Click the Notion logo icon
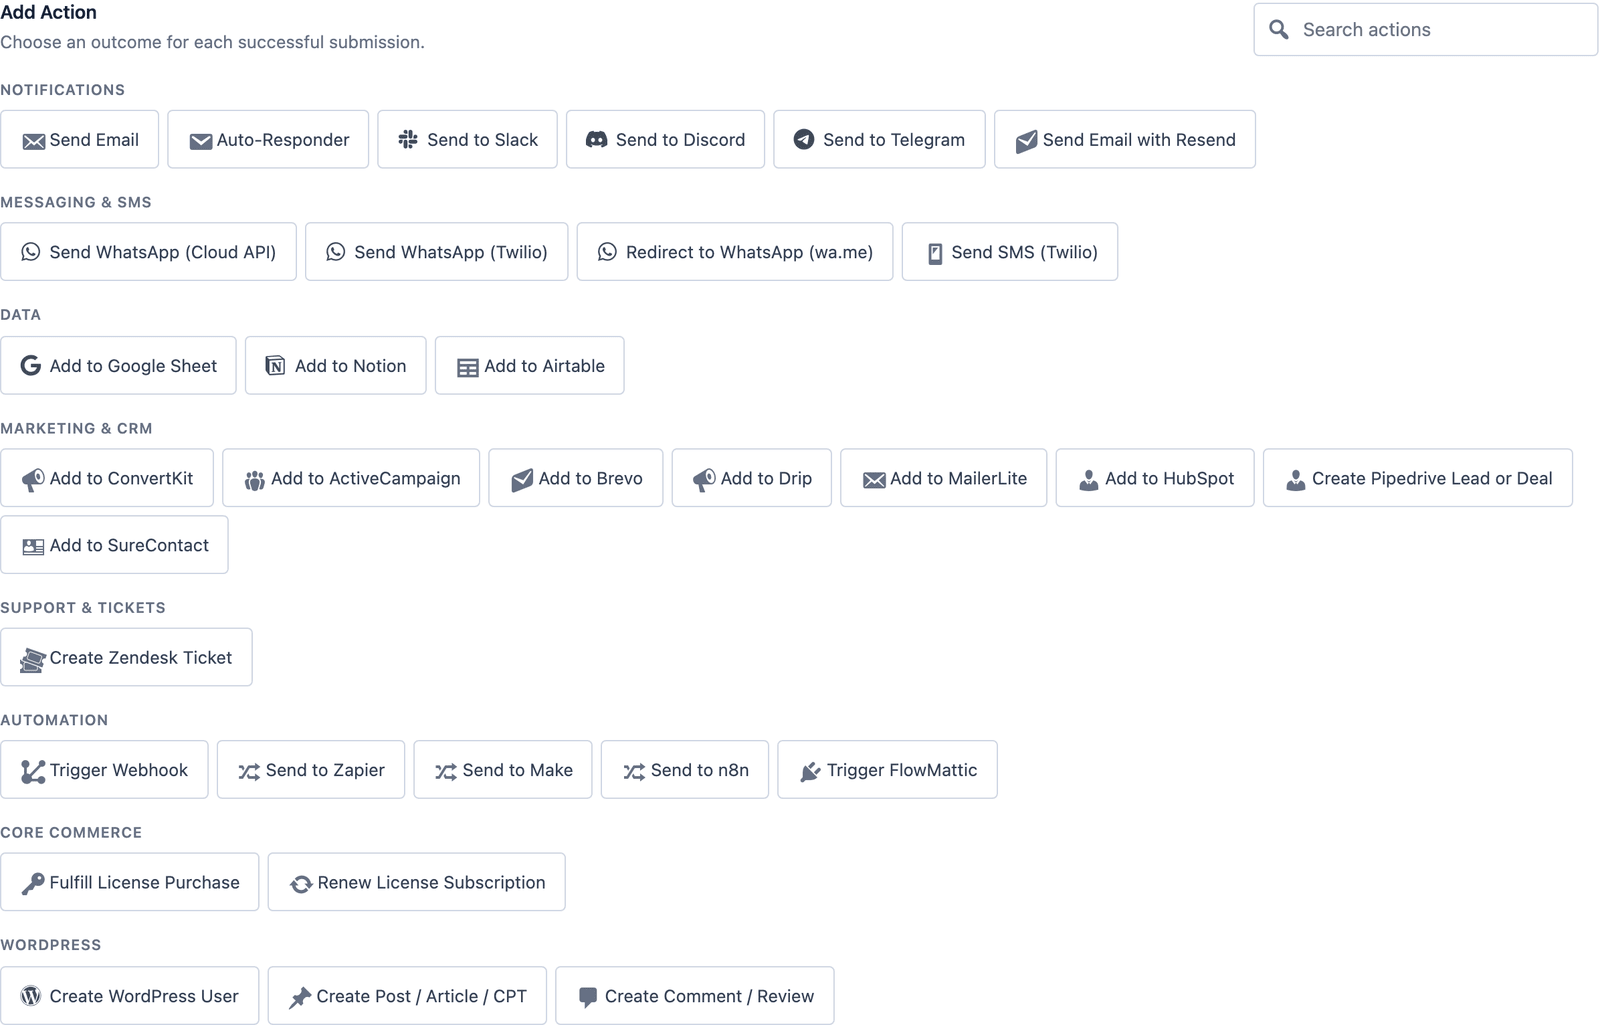 click(275, 366)
